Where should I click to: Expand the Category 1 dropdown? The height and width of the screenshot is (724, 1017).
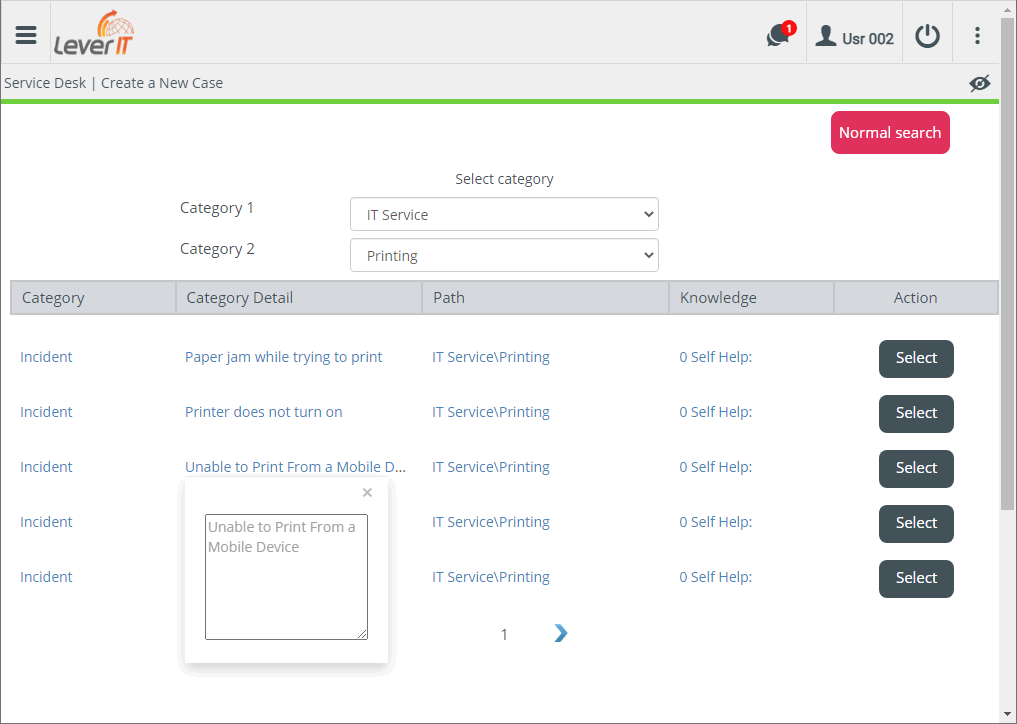504,214
